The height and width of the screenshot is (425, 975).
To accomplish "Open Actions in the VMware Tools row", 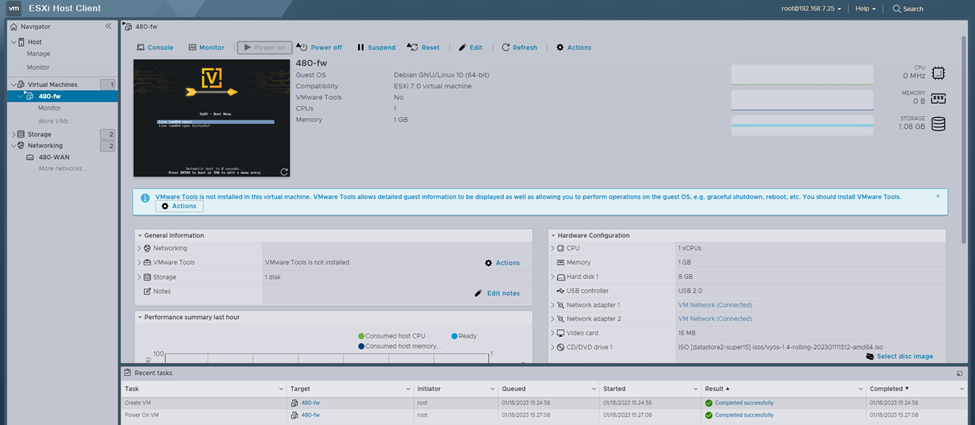I will coord(502,263).
